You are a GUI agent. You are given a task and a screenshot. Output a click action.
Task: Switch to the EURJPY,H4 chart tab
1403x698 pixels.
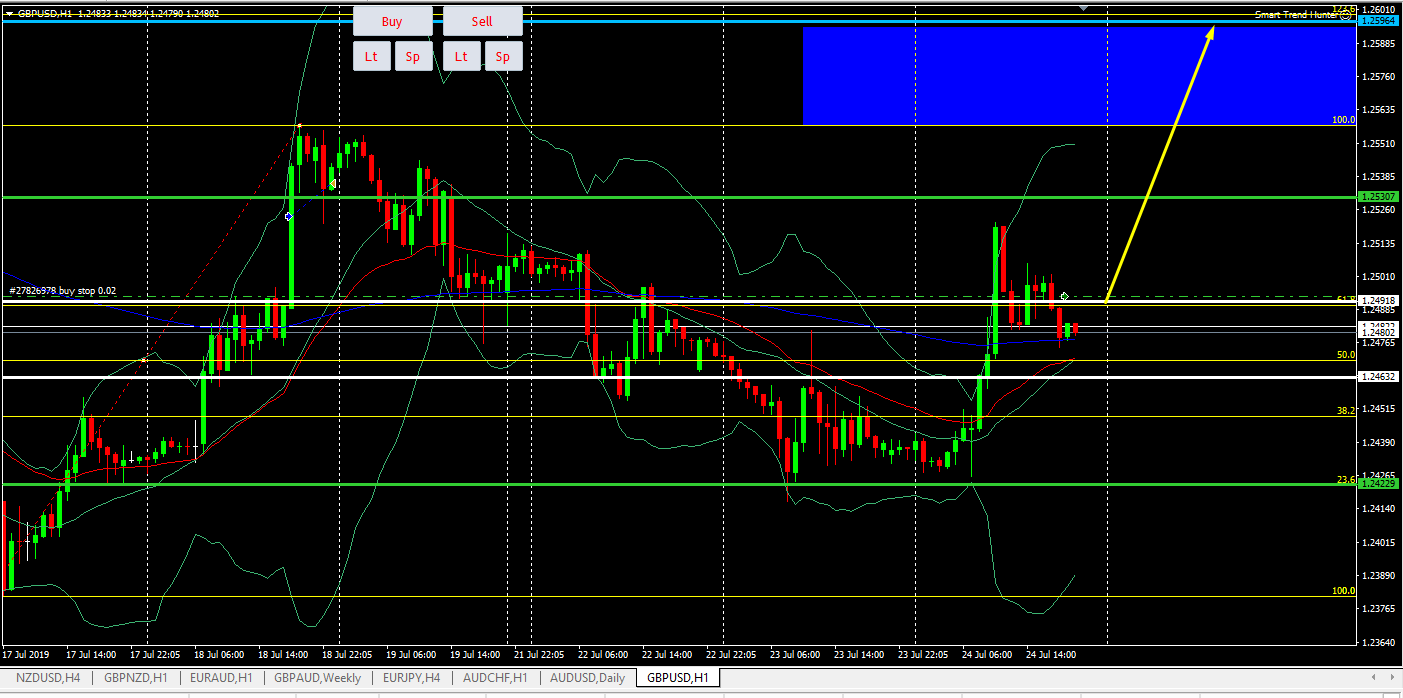click(x=411, y=678)
